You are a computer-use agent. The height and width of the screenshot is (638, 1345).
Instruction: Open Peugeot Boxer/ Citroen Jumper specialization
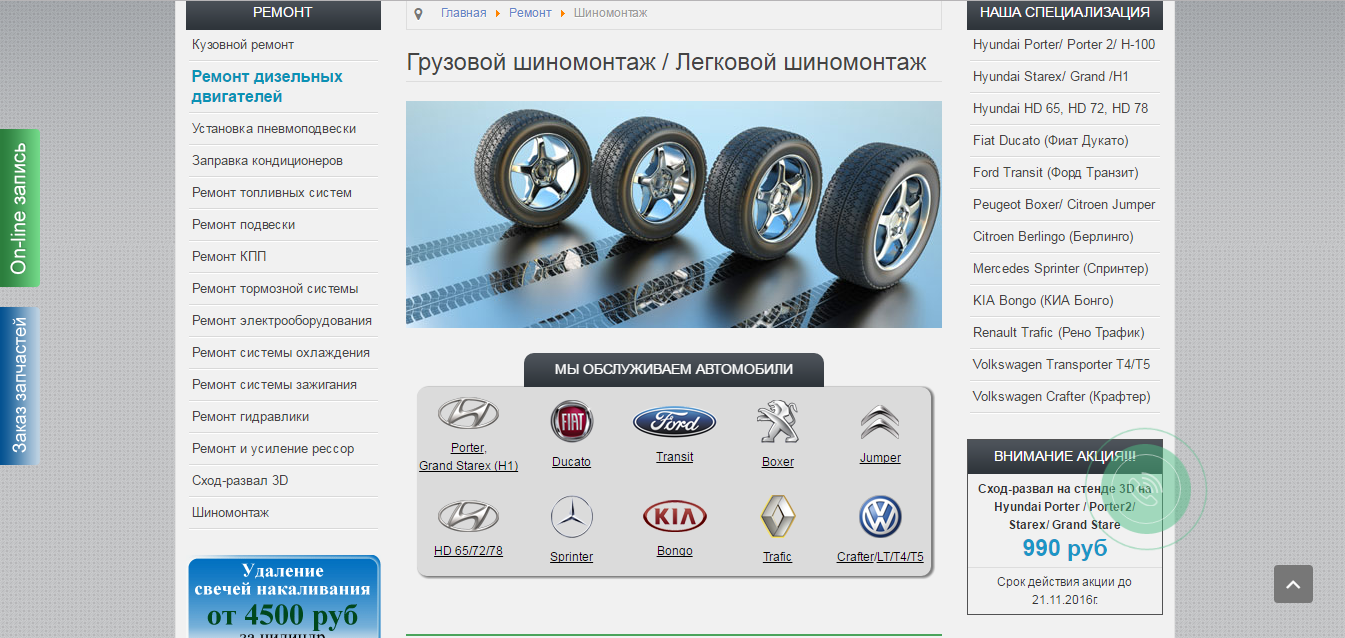[1064, 205]
